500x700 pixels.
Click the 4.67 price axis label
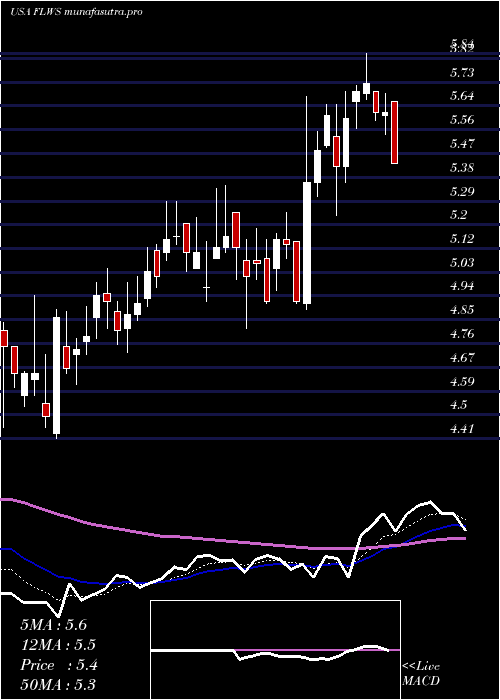[x=462, y=358]
